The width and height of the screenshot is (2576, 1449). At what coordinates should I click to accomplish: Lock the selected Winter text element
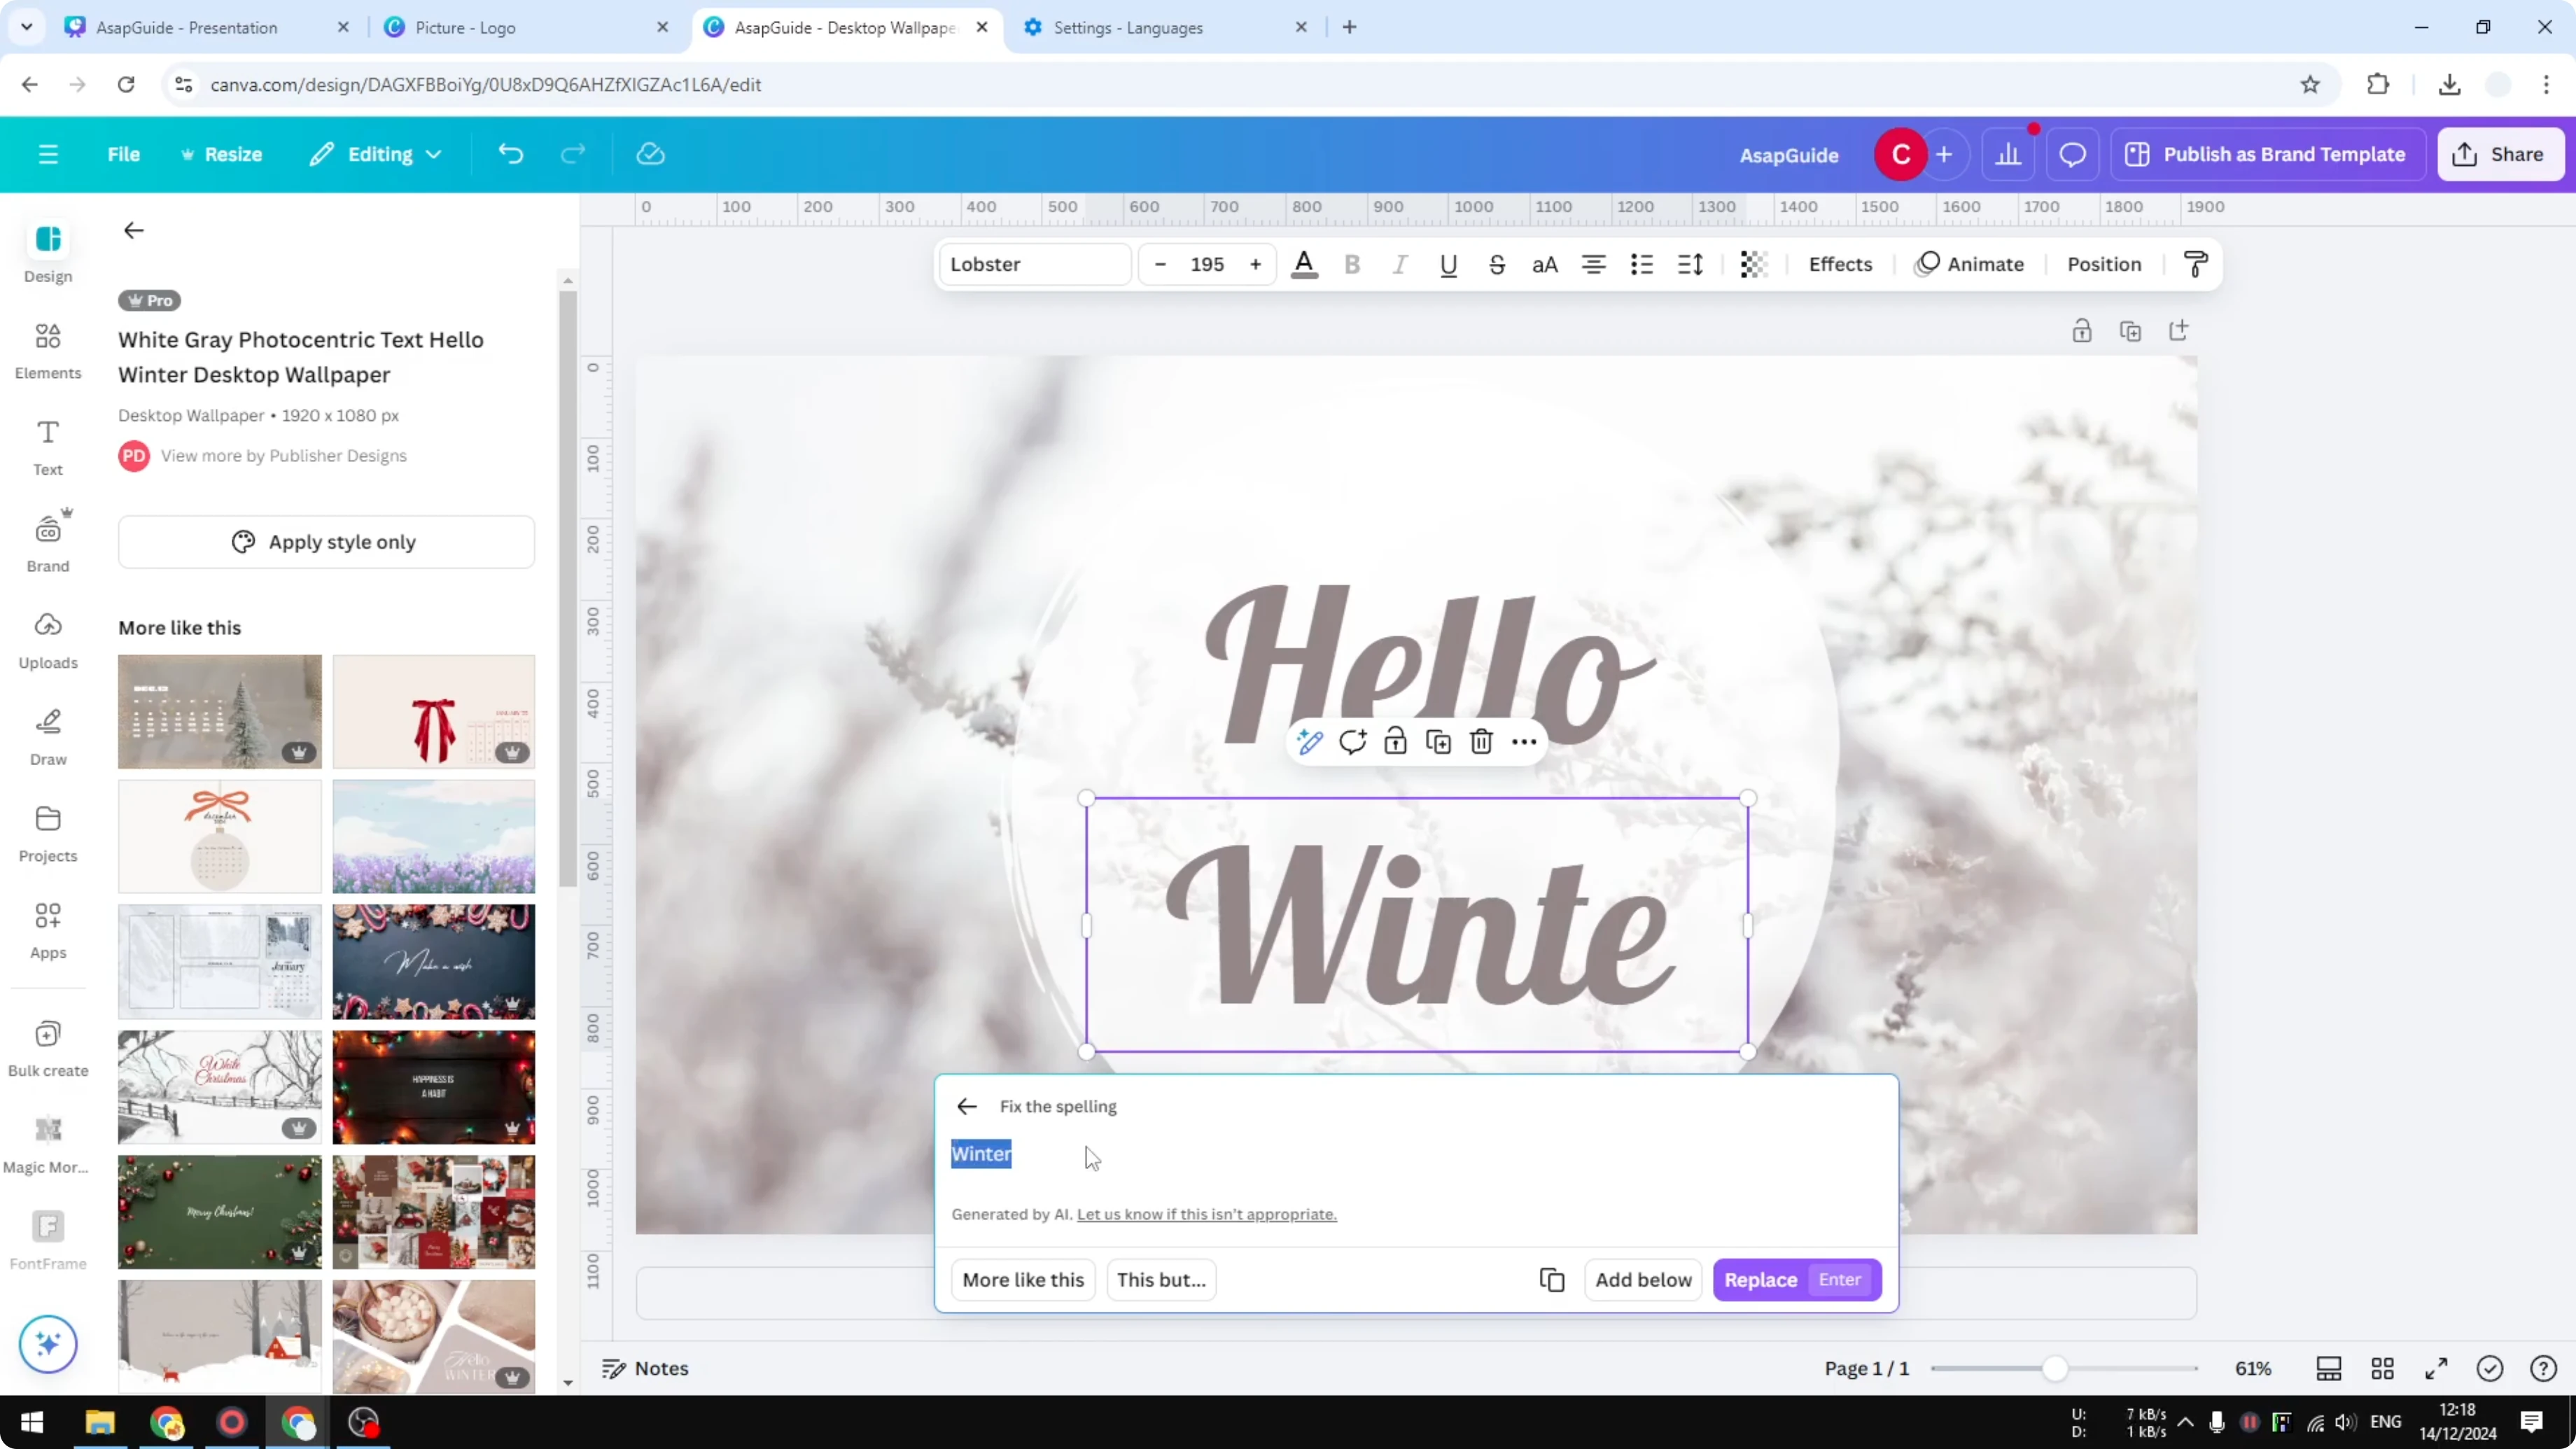click(1395, 741)
